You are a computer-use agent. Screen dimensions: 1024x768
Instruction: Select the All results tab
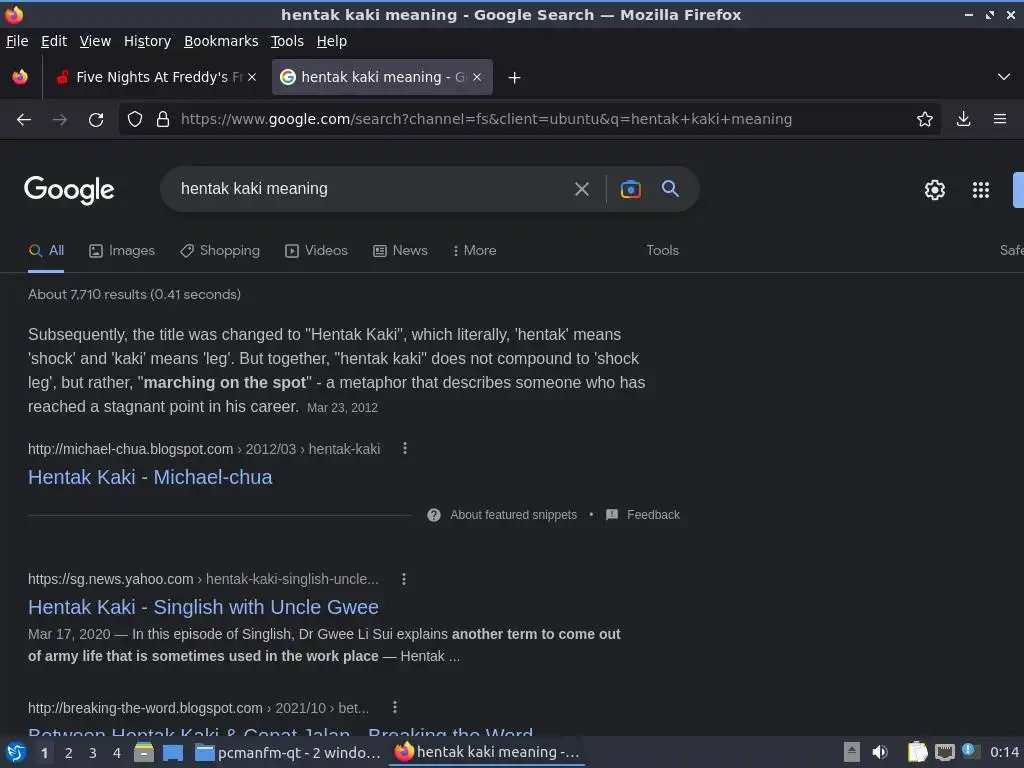[x=46, y=251]
